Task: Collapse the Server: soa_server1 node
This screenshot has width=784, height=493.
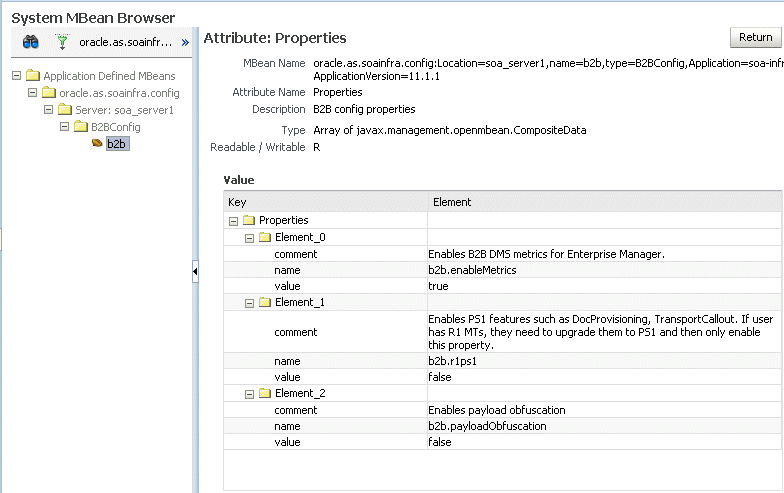Action: pos(48,110)
